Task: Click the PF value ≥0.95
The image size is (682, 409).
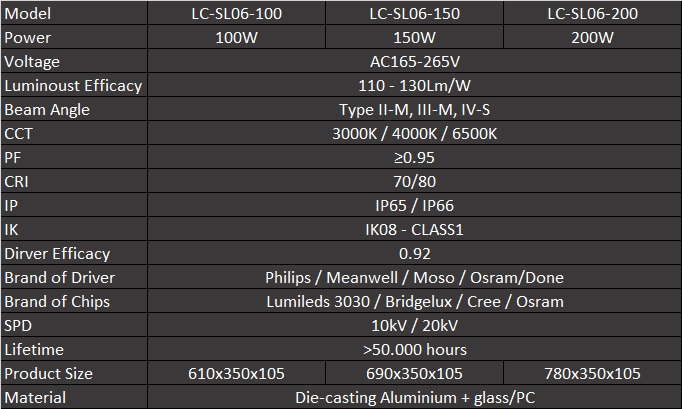Action: click(414, 158)
